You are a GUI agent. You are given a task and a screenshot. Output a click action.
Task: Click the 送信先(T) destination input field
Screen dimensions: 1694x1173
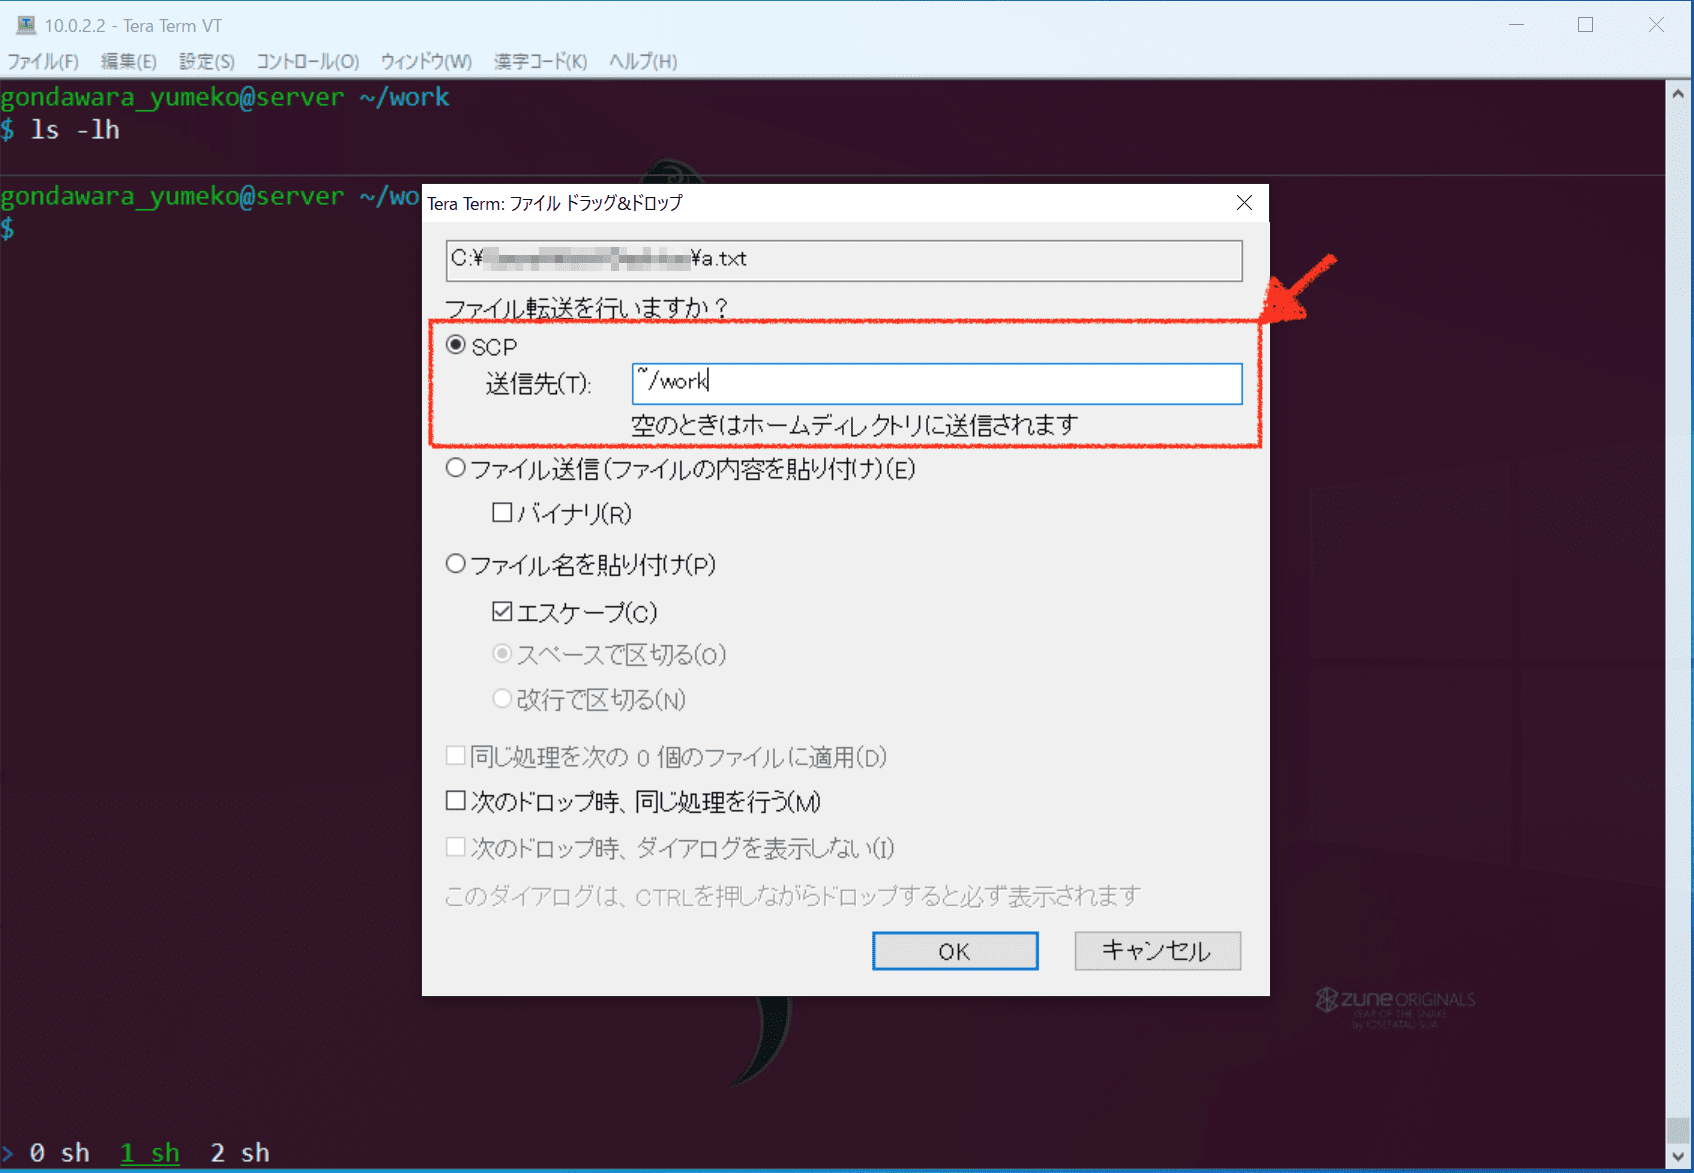(937, 383)
